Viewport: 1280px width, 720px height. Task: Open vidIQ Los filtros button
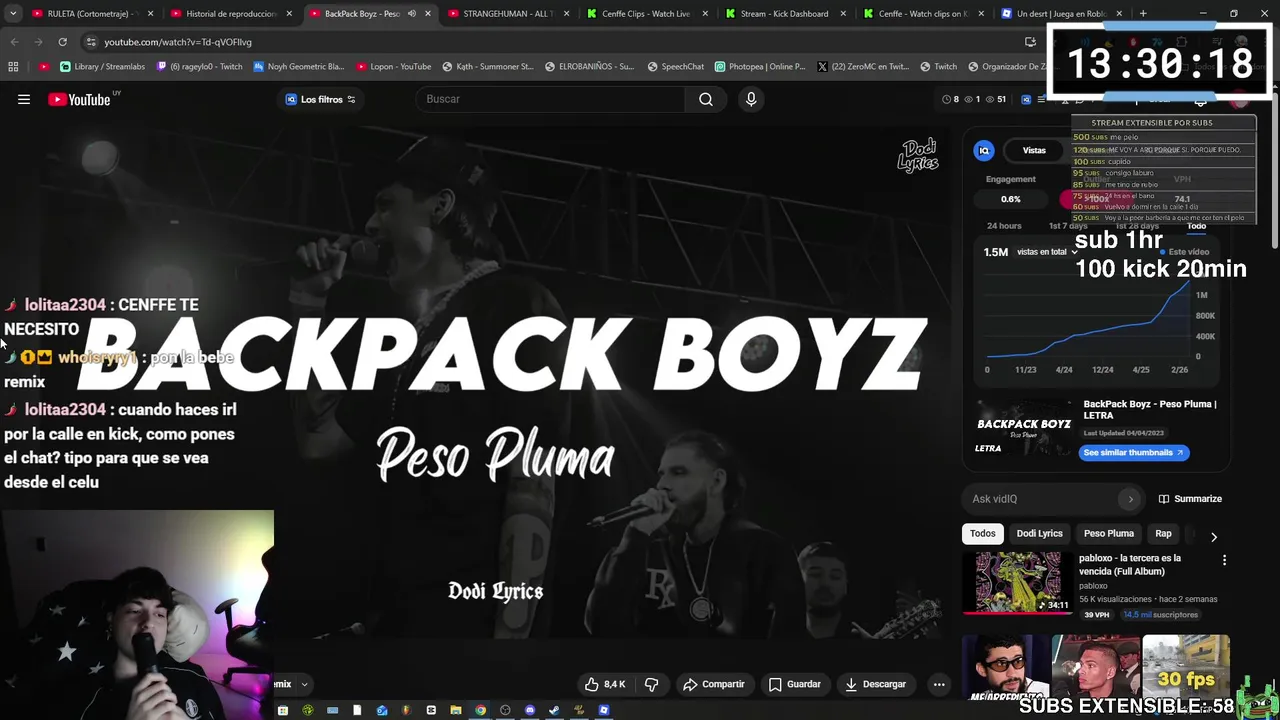pyautogui.click(x=320, y=99)
